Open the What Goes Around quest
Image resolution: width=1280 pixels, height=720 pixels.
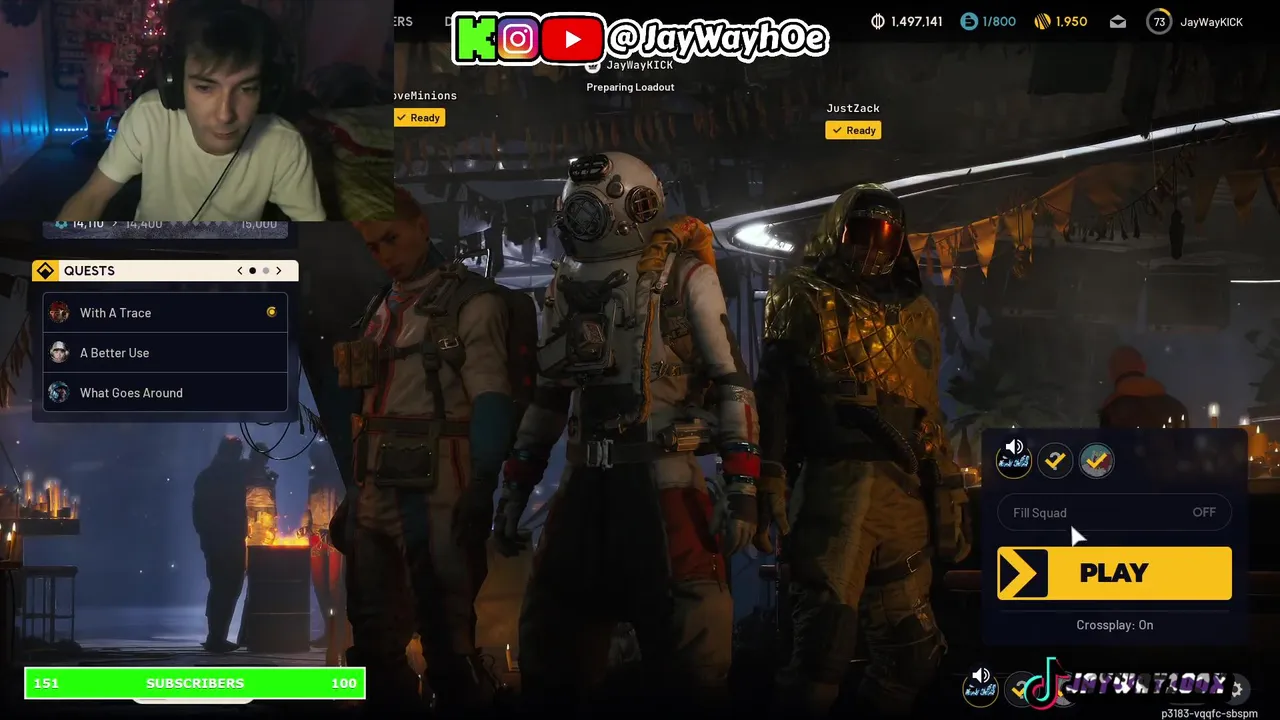[165, 393]
